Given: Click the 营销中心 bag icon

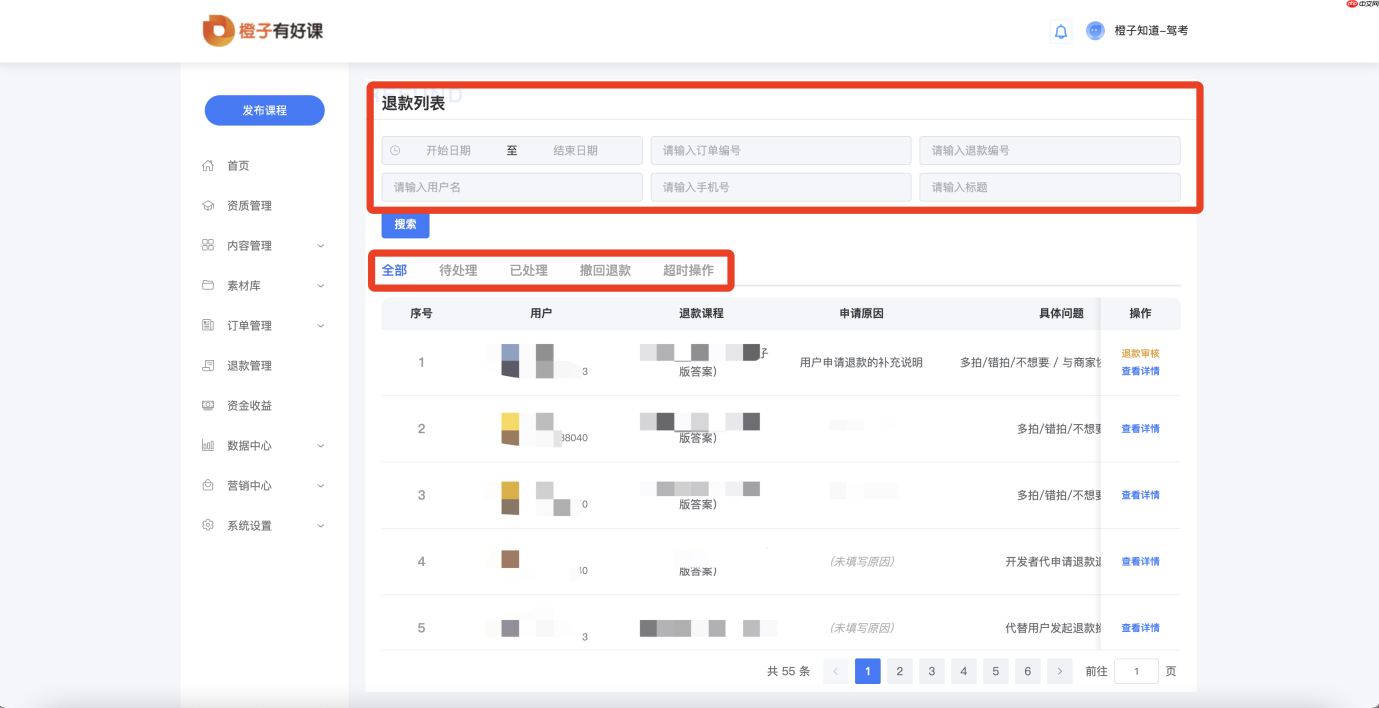Looking at the screenshot, I should click(x=208, y=485).
